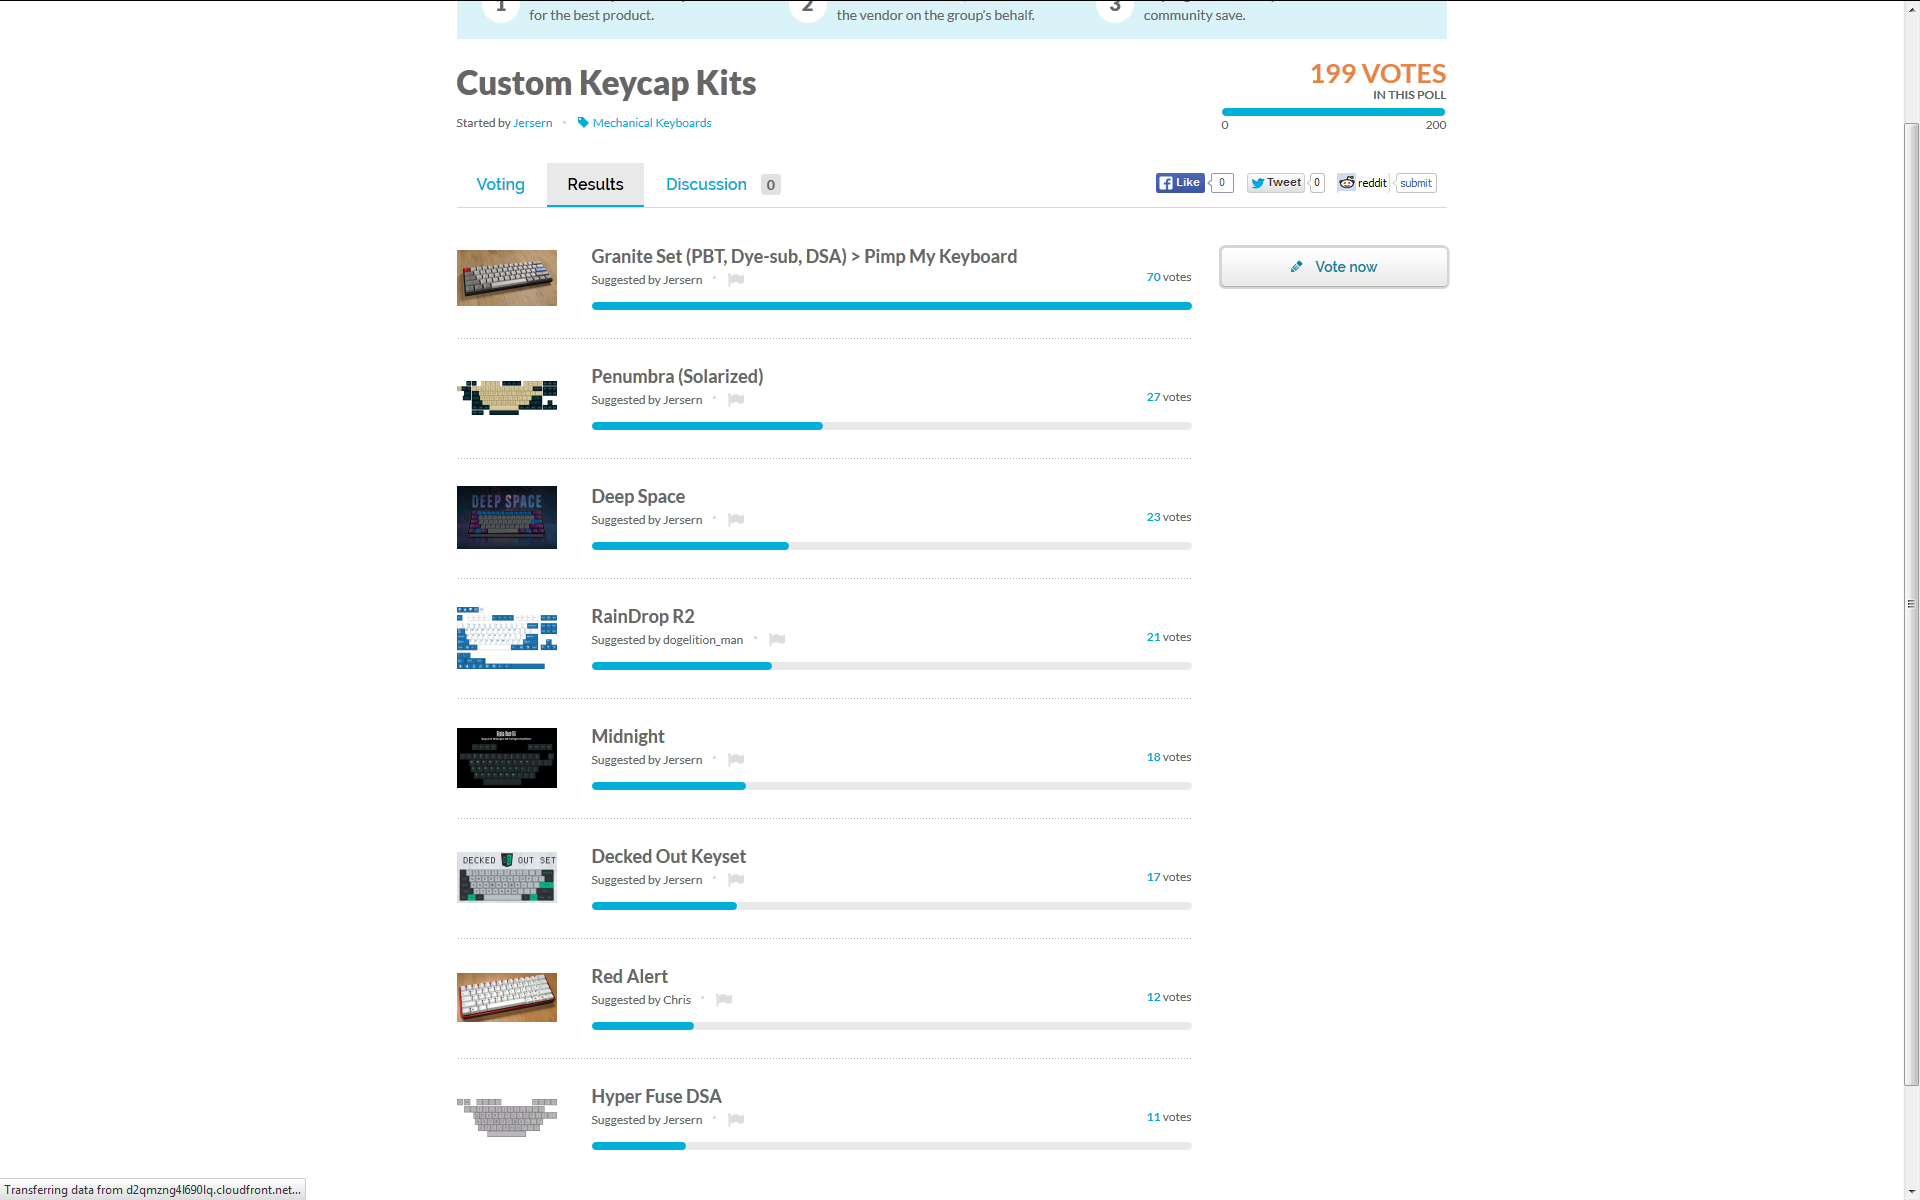
Task: Submit the poll to reddit
Action: tap(1416, 183)
